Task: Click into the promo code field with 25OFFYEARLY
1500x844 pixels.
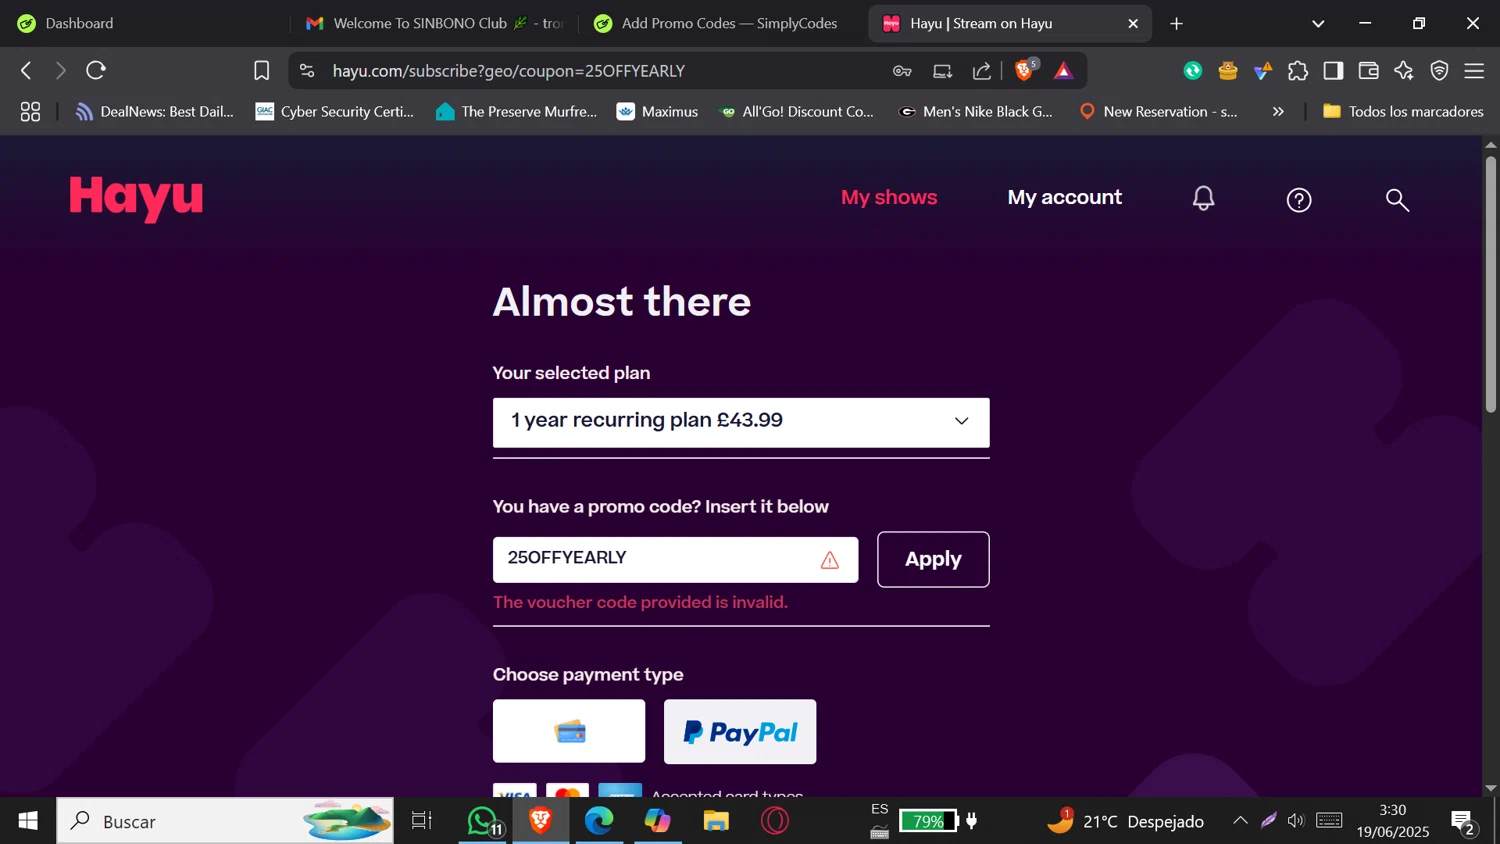Action: click(x=675, y=560)
